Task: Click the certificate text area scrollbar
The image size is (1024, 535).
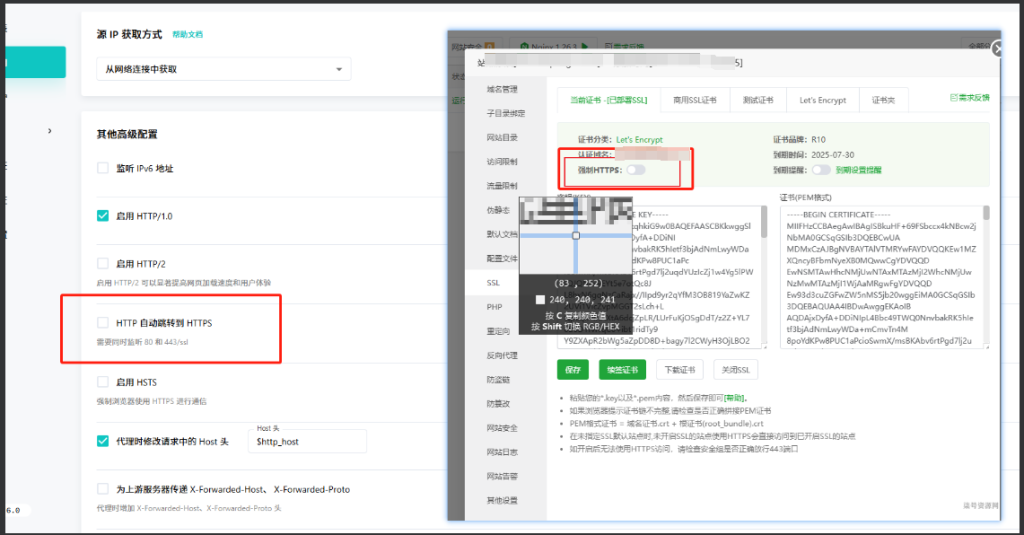Action: 986,213
